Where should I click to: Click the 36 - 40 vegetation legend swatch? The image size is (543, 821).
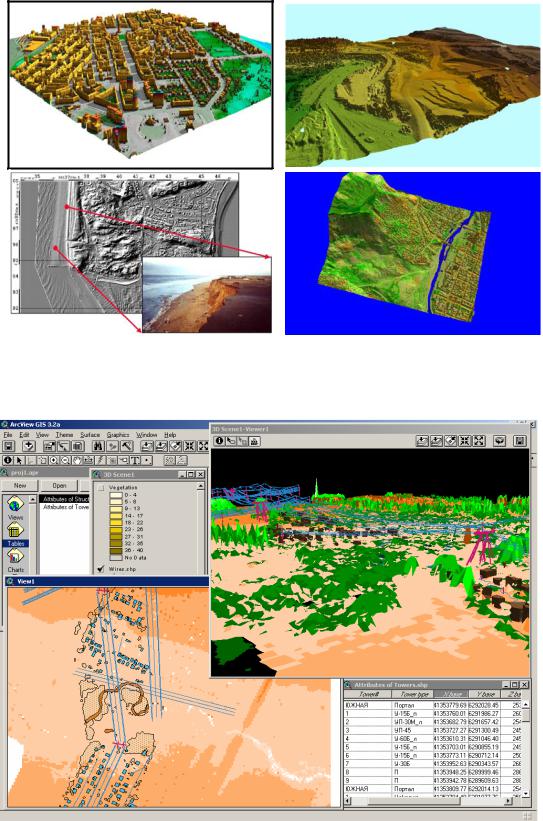[x=116, y=550]
